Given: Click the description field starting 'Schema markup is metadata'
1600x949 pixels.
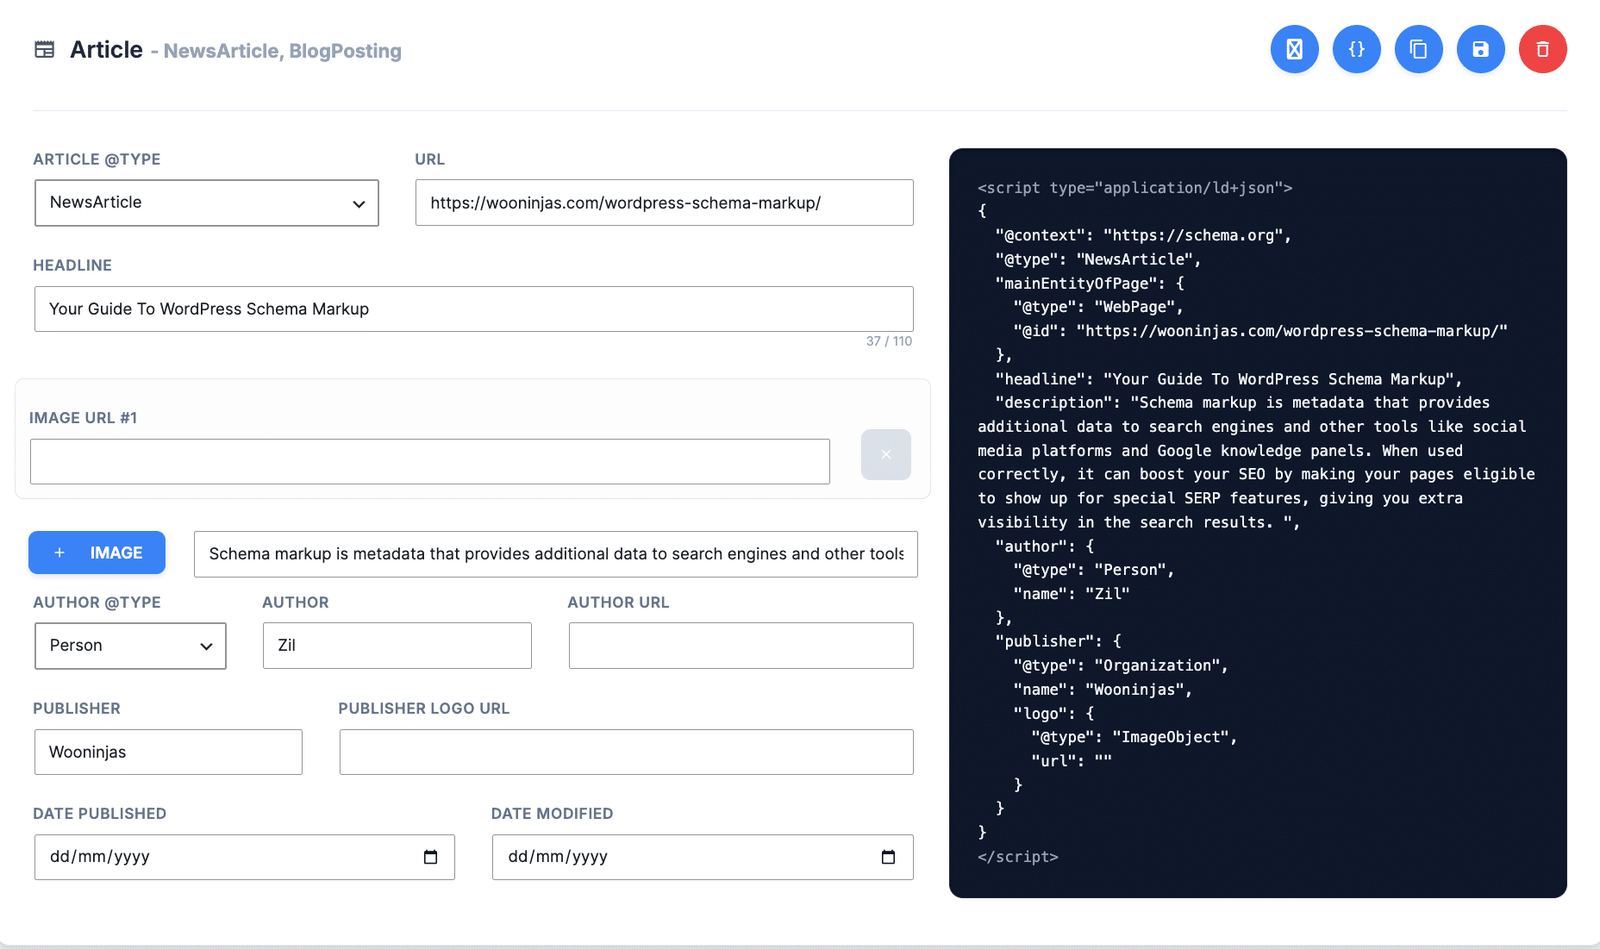Looking at the screenshot, I should 556,554.
